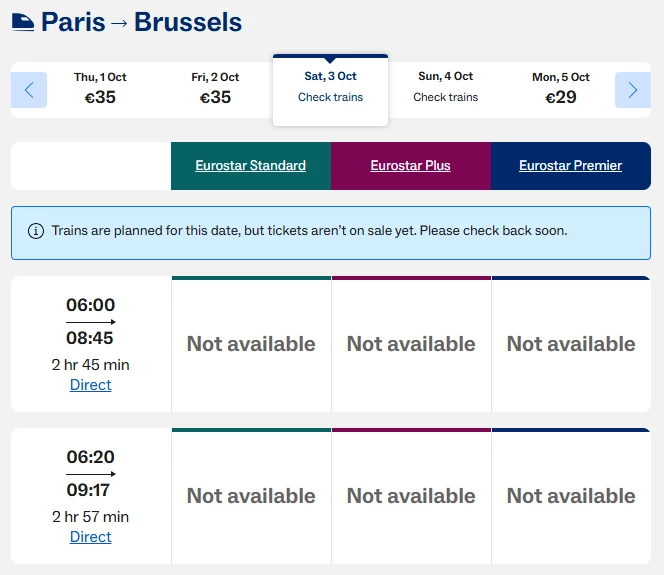Click the train icon beside Paris heading
This screenshot has width=664, height=575.
(x=23, y=22)
